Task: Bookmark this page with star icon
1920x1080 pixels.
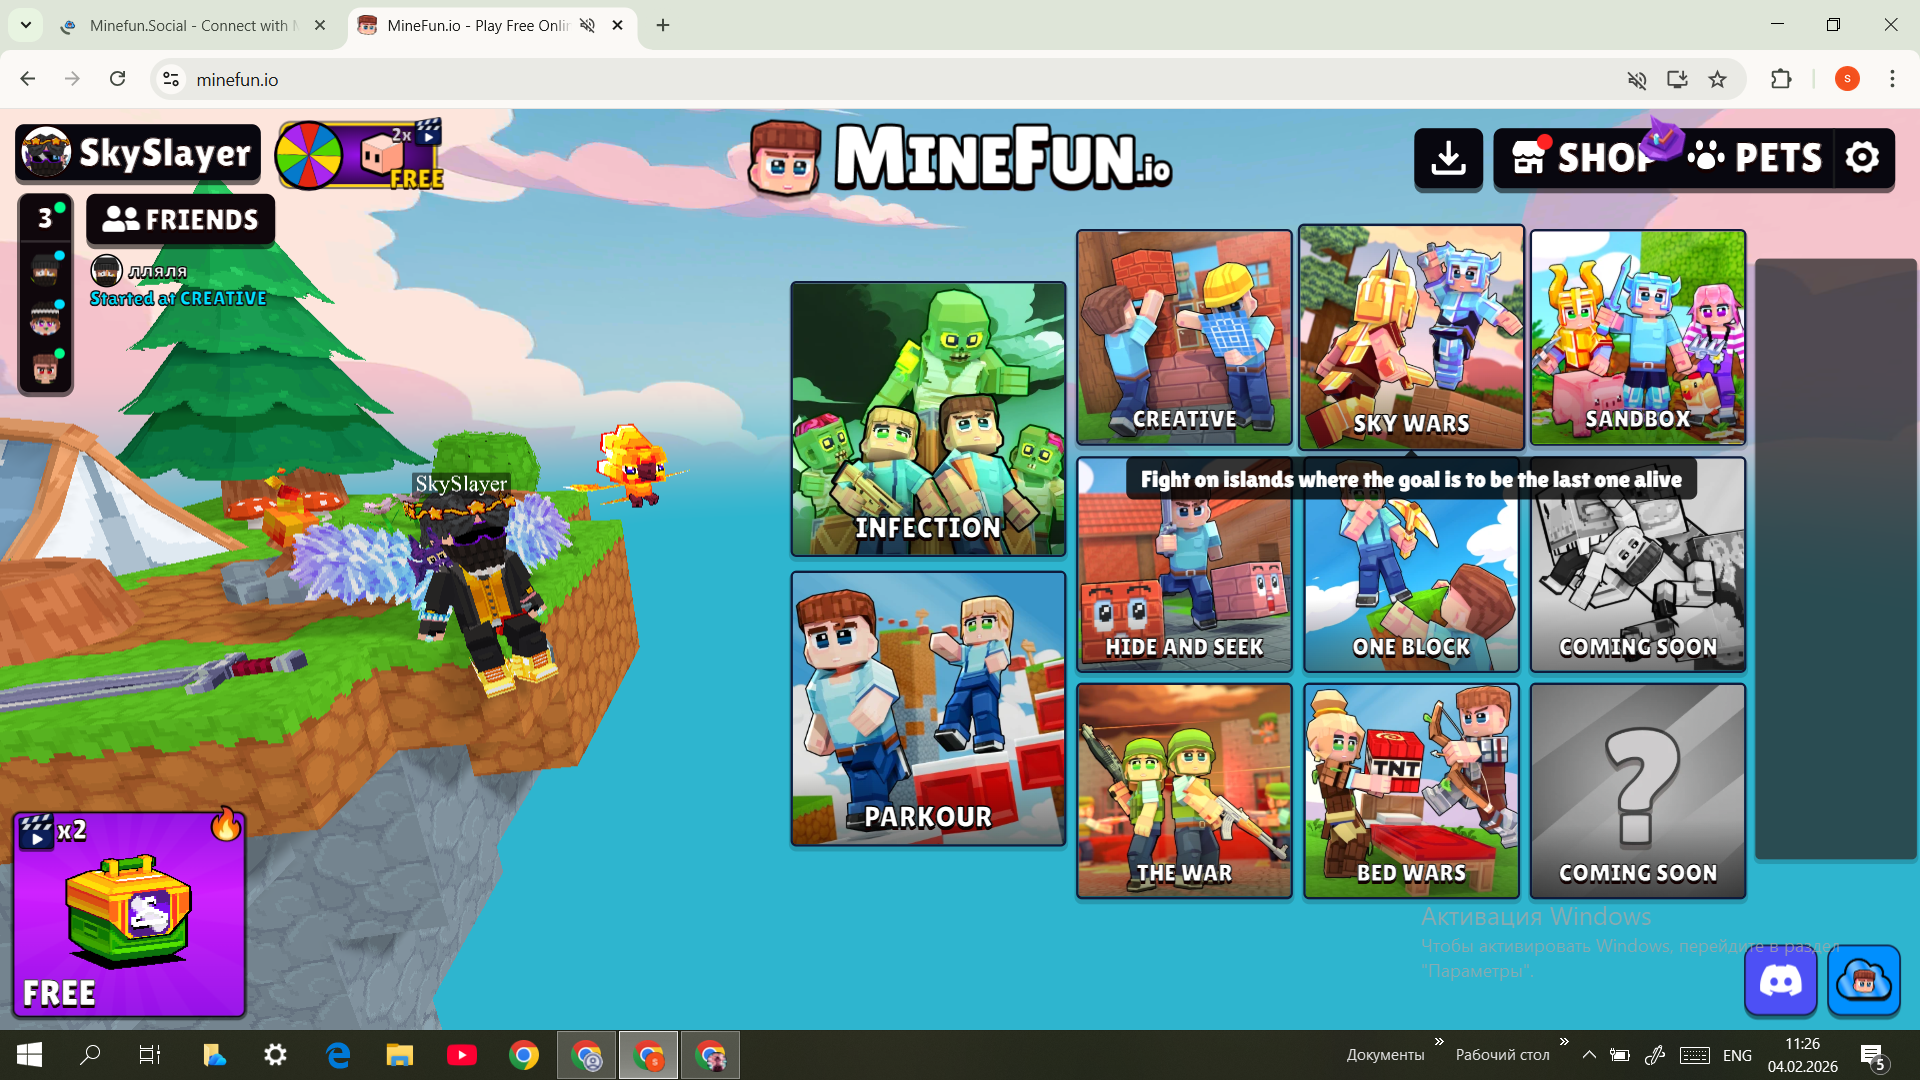Action: [x=1717, y=80]
